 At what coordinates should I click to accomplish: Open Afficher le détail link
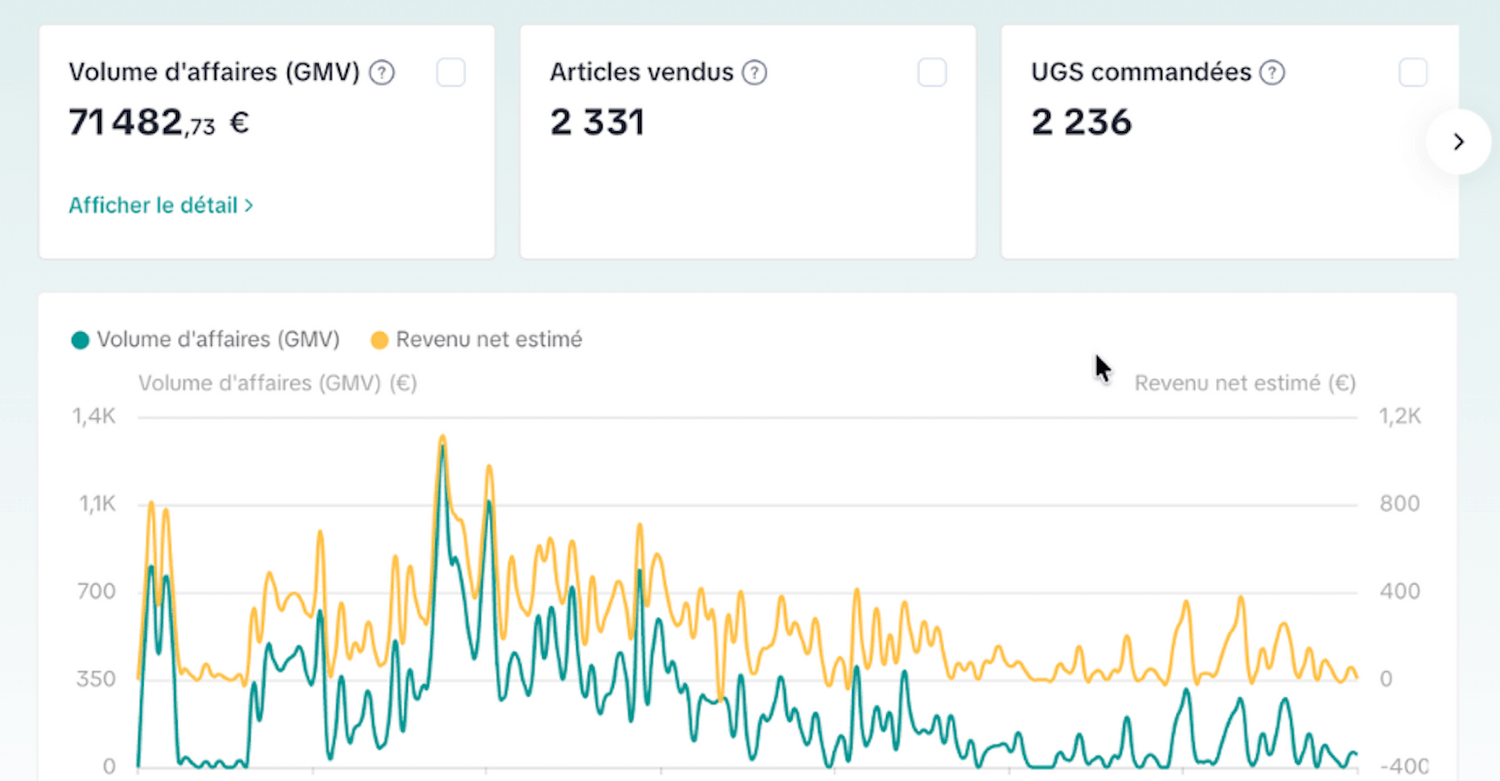(161, 206)
